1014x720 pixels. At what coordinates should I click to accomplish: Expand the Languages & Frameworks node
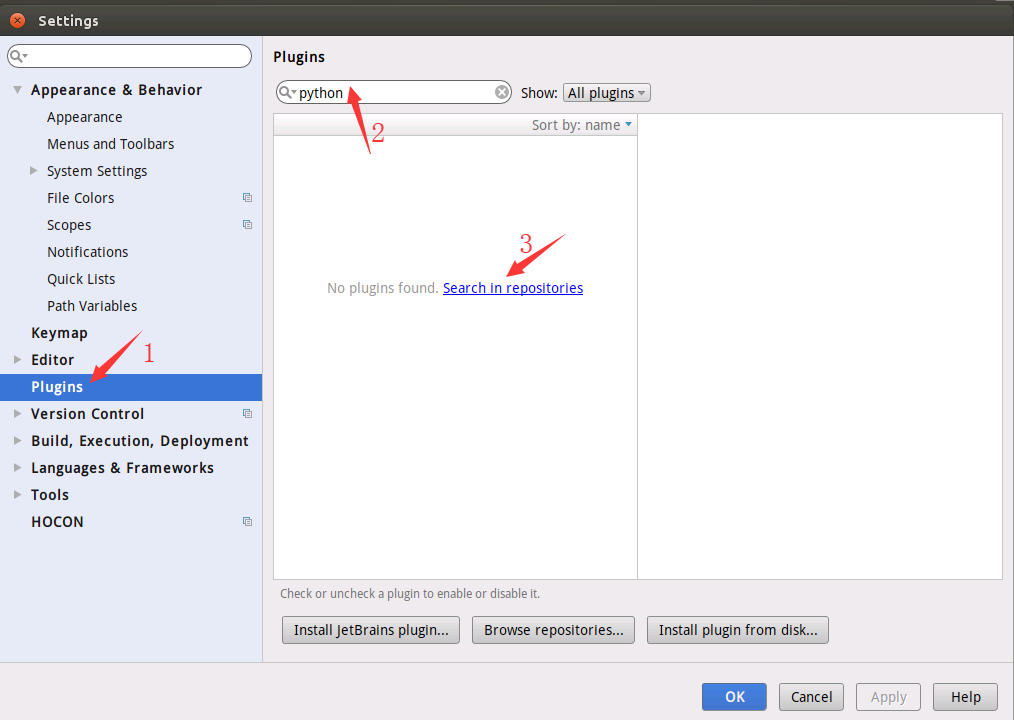point(16,467)
